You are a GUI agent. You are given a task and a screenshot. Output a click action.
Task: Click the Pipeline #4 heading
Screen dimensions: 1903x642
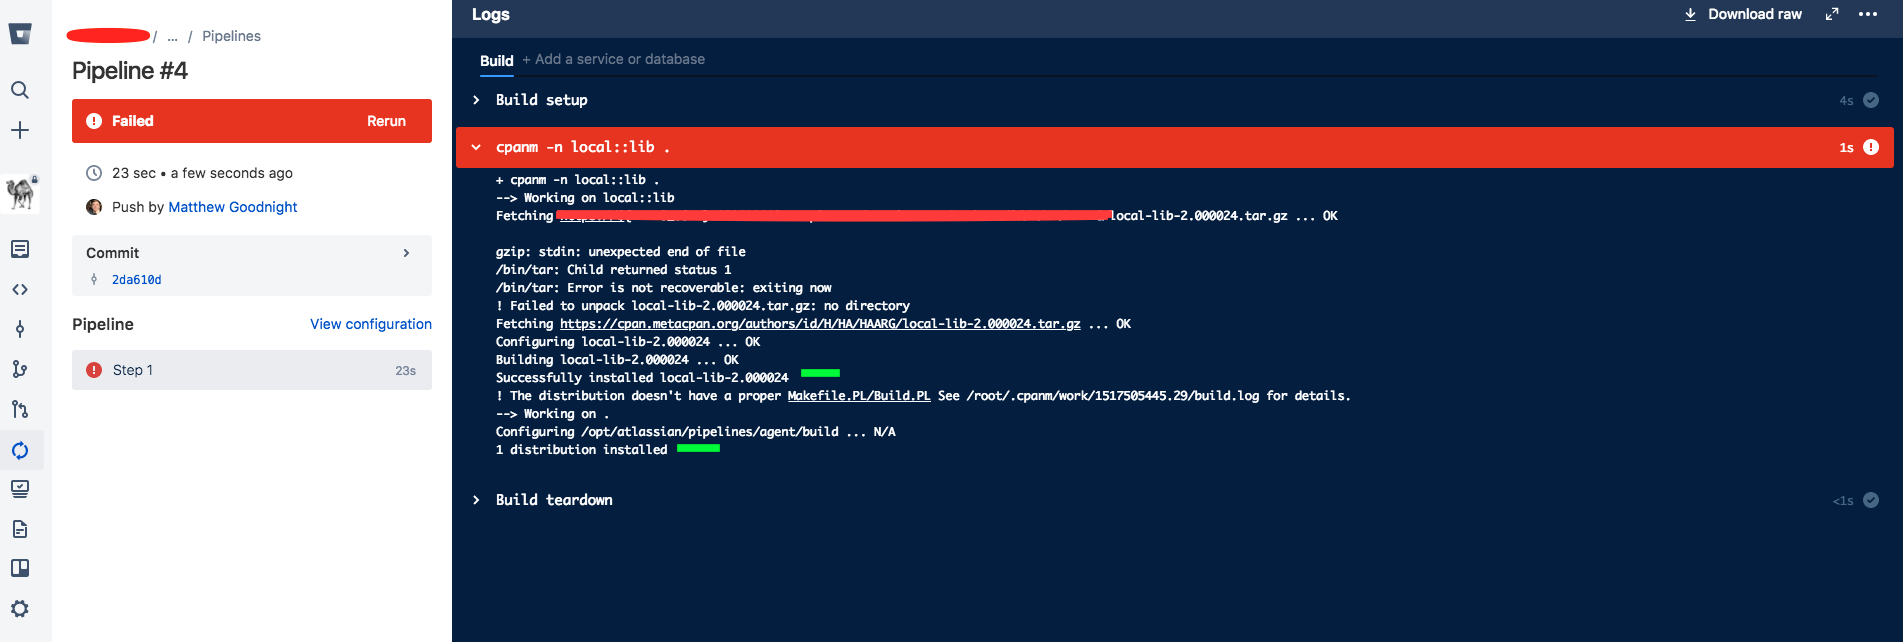[130, 71]
